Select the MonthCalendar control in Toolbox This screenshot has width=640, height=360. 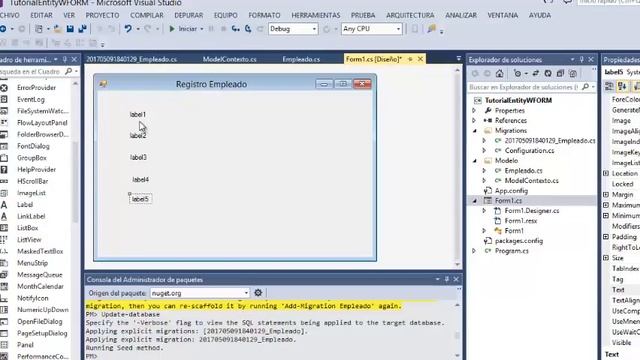(40, 287)
